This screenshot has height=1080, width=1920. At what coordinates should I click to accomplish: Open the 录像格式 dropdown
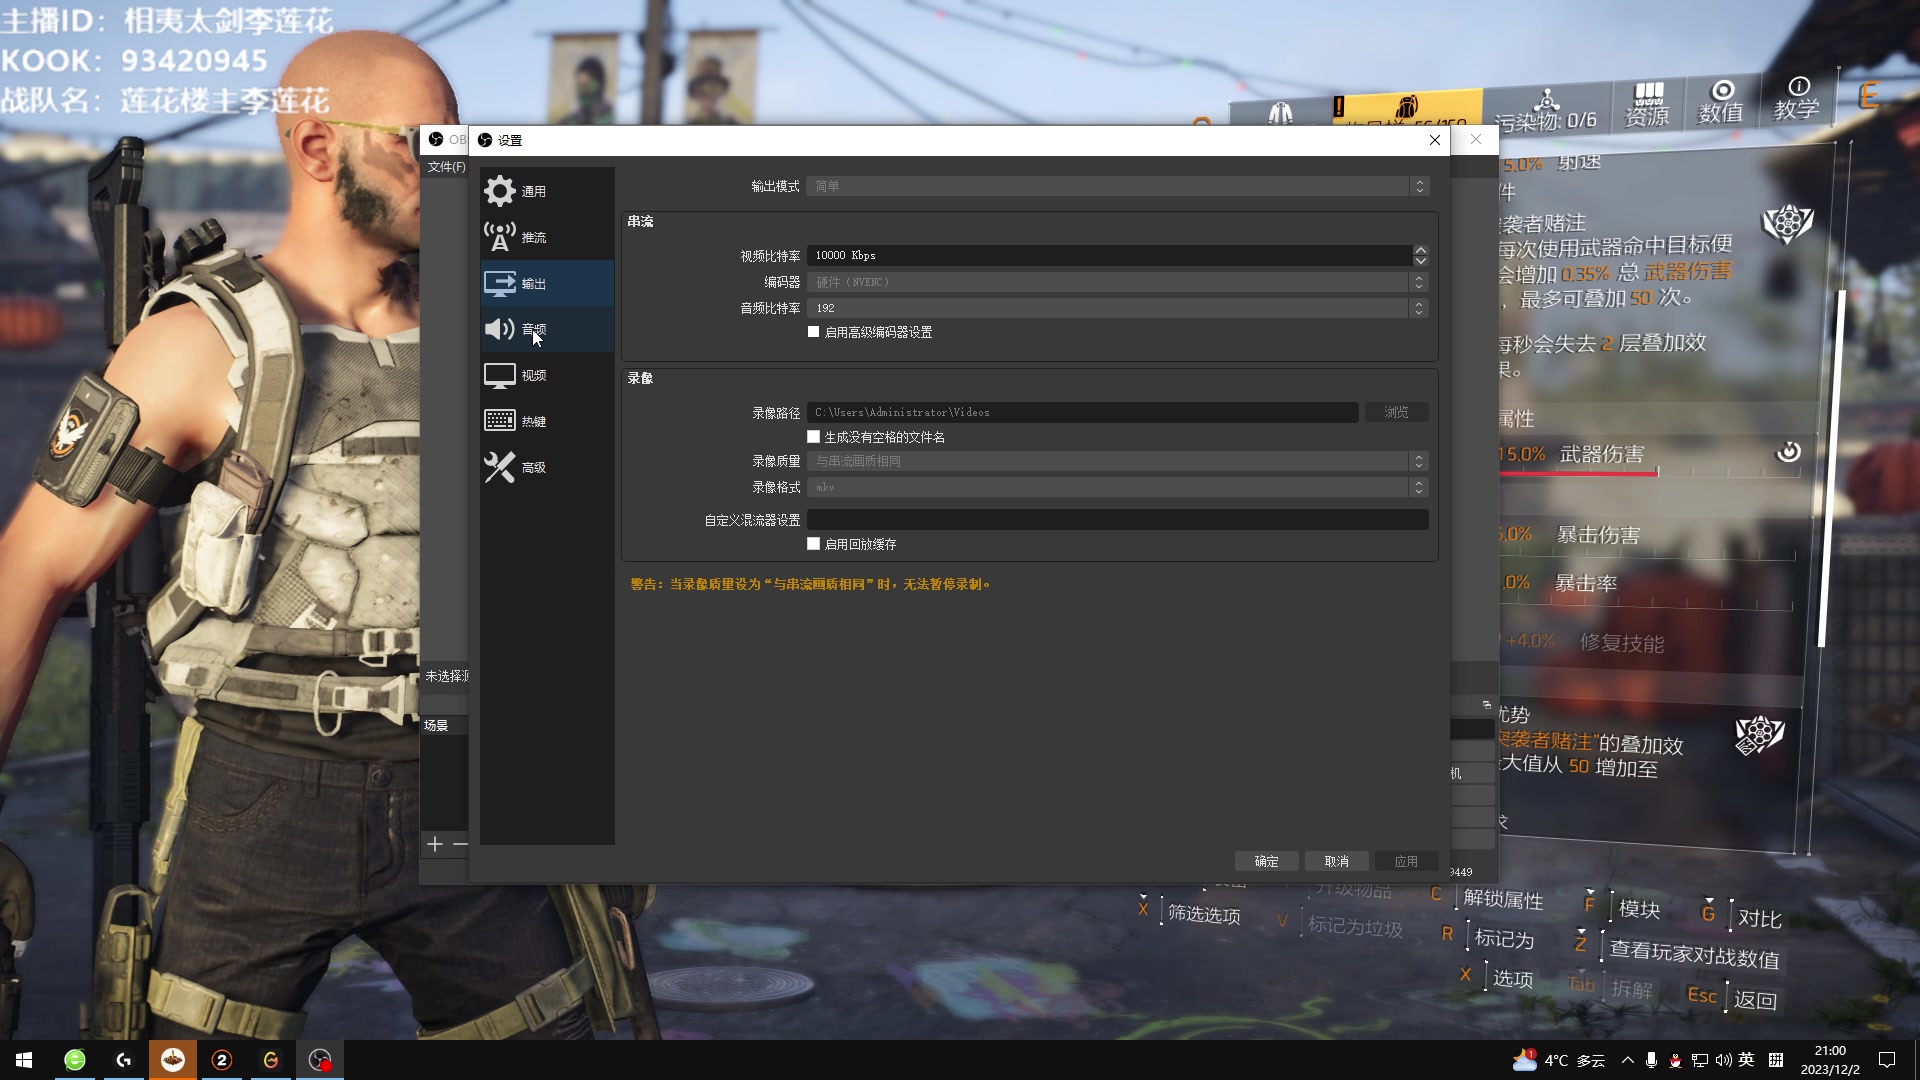(x=1118, y=487)
